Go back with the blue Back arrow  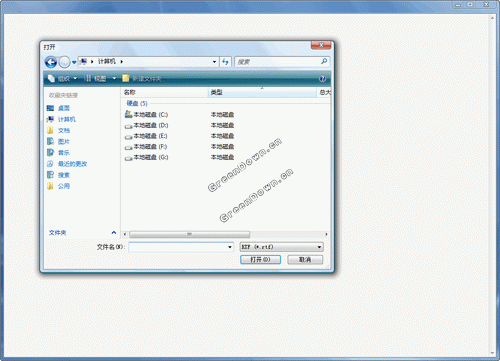[x=51, y=62]
